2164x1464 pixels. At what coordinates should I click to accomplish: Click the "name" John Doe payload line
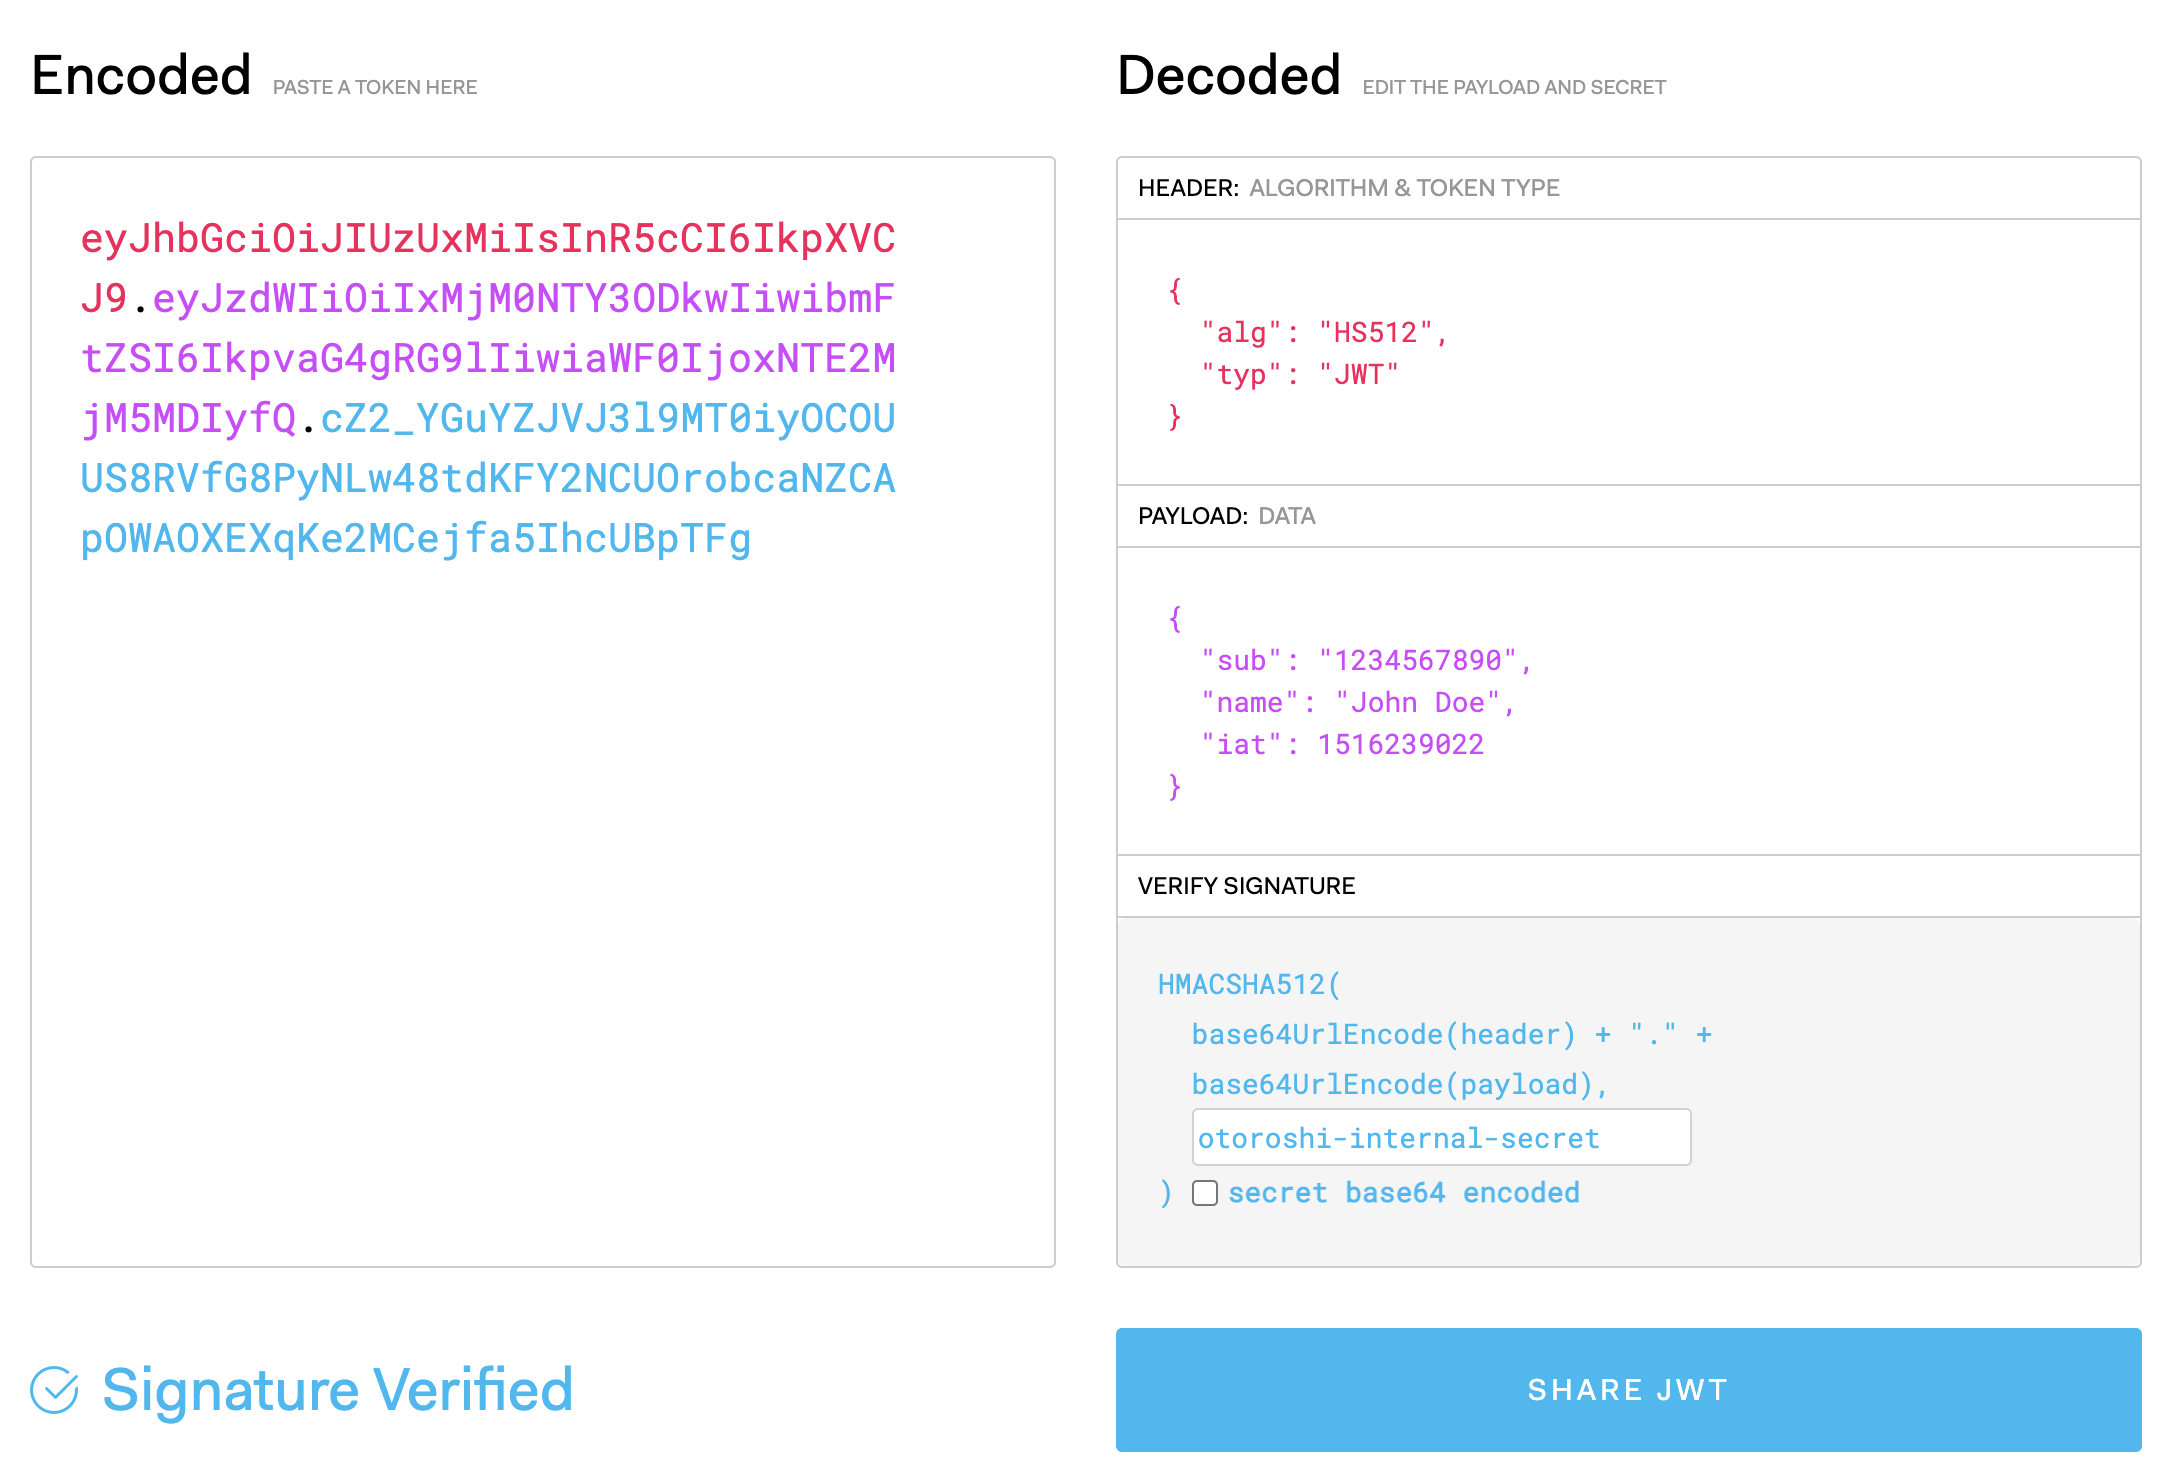tap(1357, 703)
